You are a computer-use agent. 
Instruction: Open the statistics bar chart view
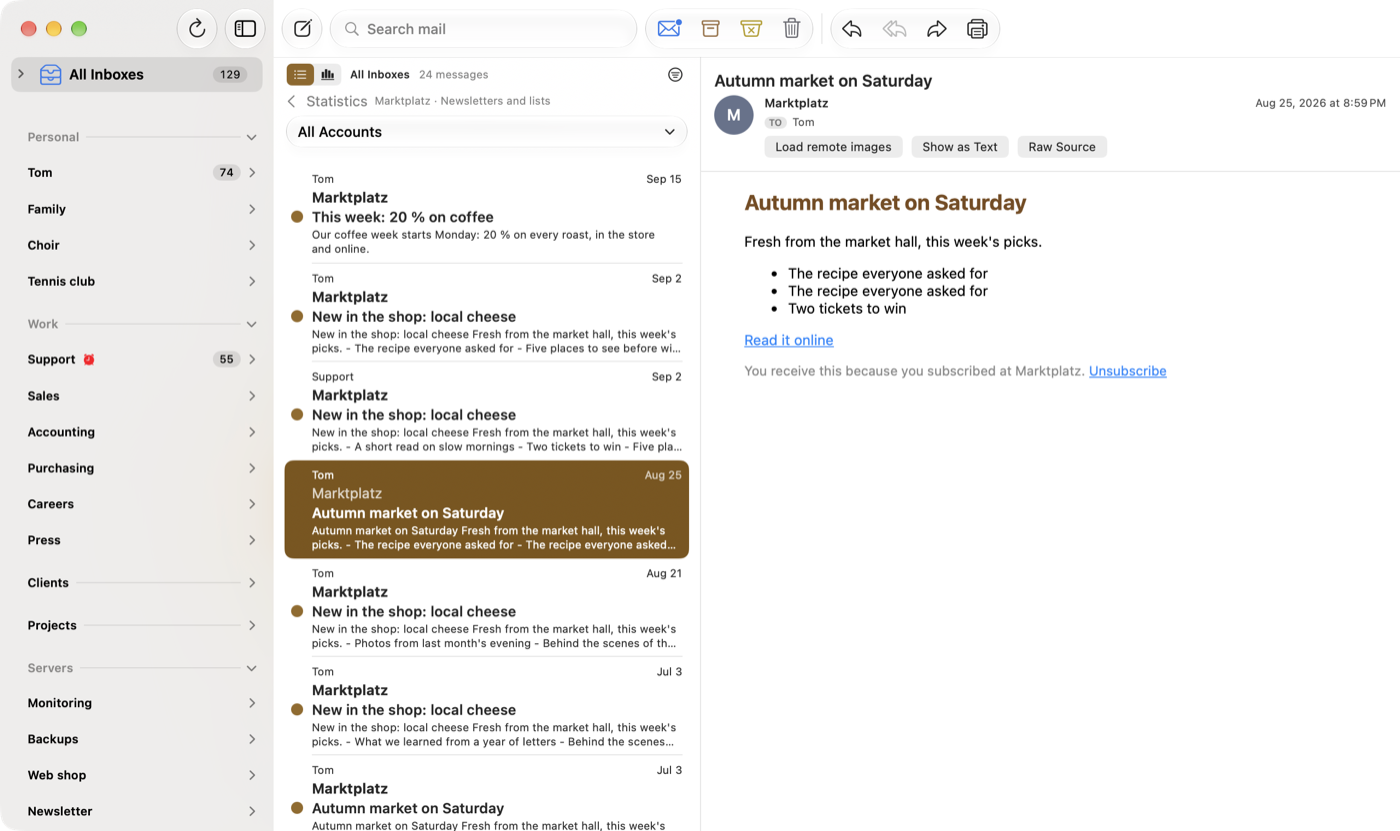point(328,75)
